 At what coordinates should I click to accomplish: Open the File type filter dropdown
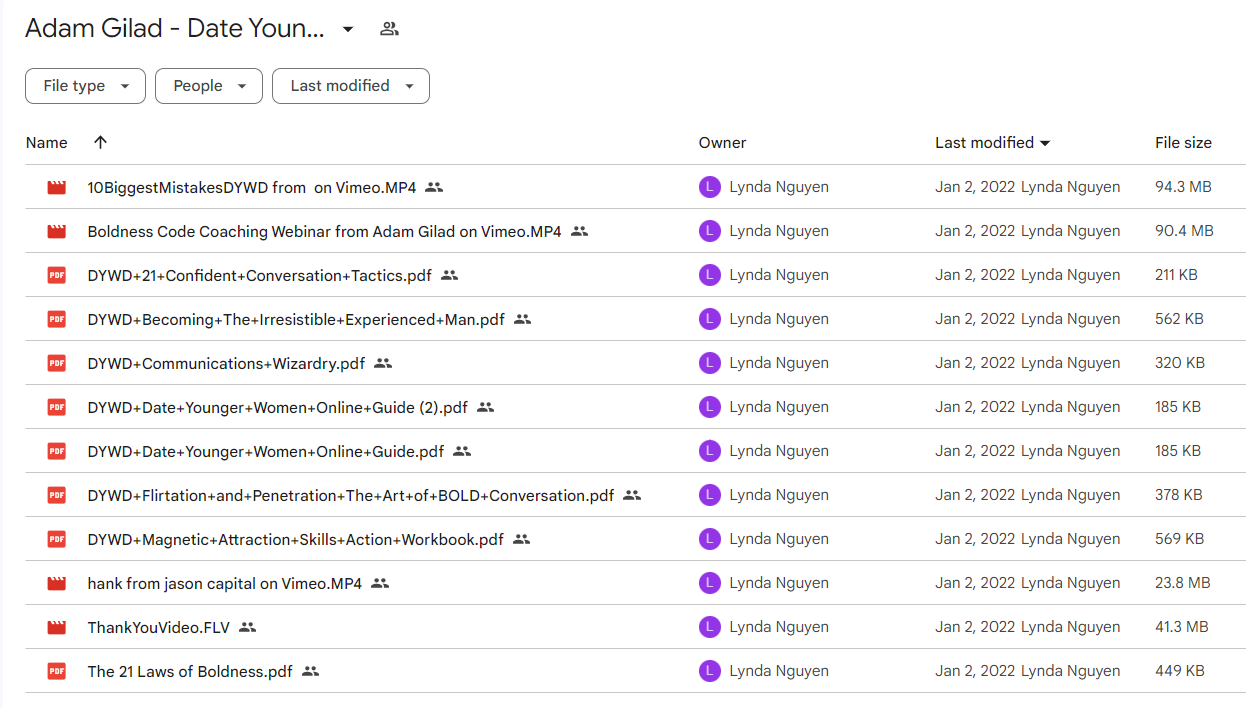tap(85, 86)
